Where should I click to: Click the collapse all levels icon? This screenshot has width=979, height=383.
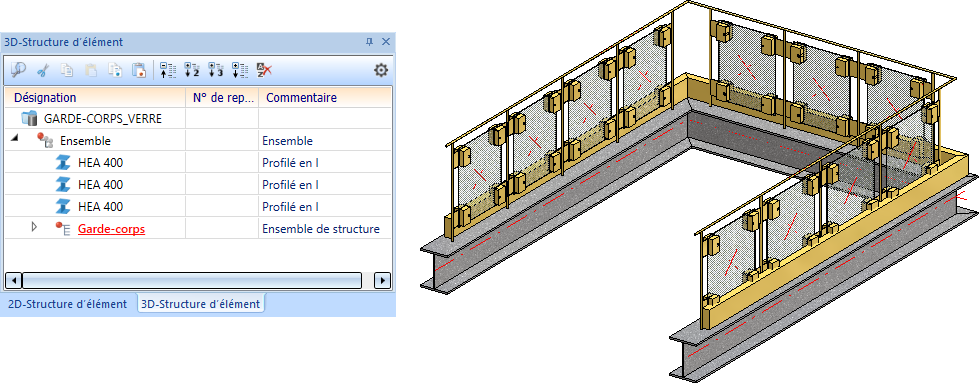coord(168,70)
